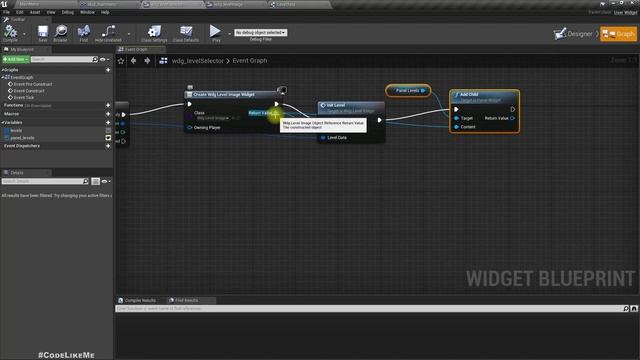The image size is (640, 360).
Task: Add a new graph with plus icon
Action: coord(108,70)
